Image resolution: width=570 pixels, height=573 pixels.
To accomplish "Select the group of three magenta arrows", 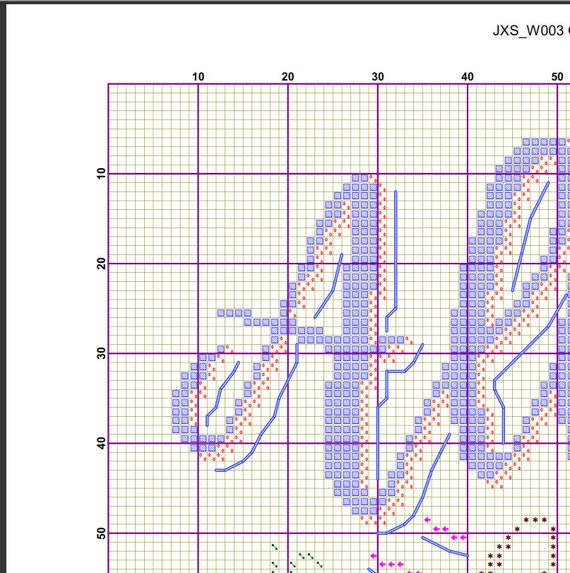I will click(391, 565).
